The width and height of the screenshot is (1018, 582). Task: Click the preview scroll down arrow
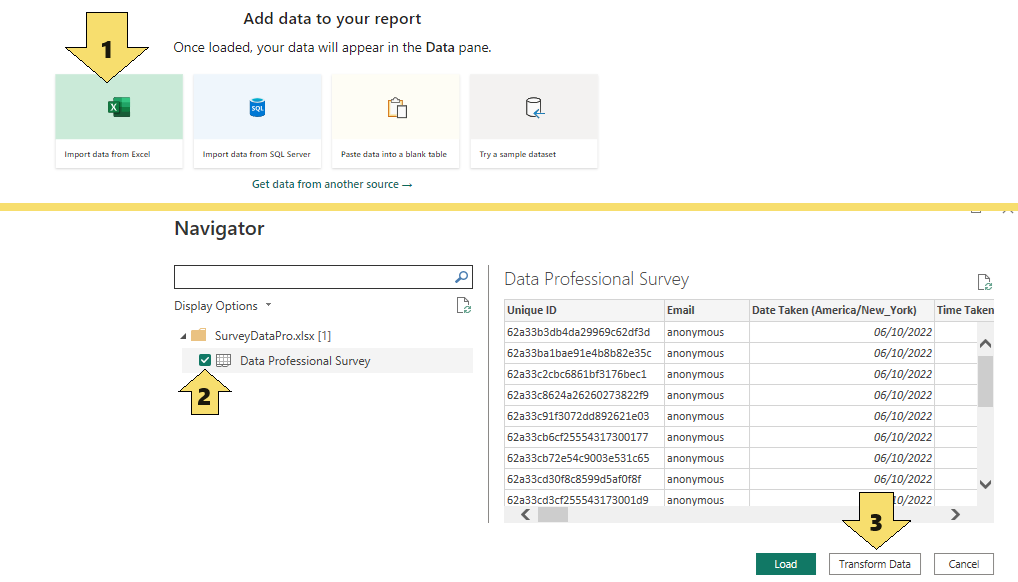(x=985, y=484)
